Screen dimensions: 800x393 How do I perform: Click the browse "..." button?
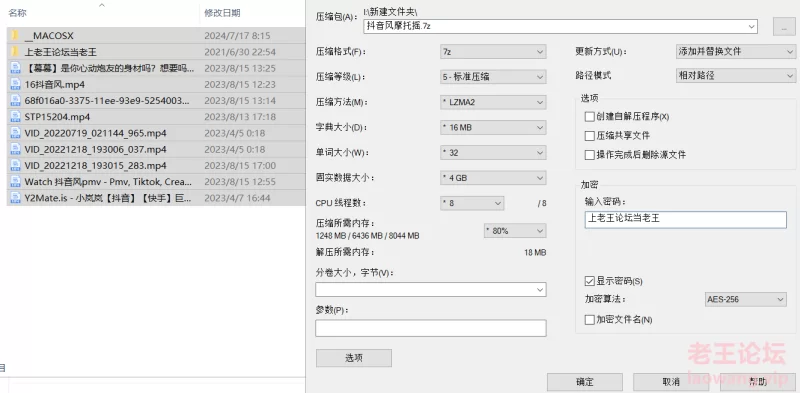[x=784, y=27]
